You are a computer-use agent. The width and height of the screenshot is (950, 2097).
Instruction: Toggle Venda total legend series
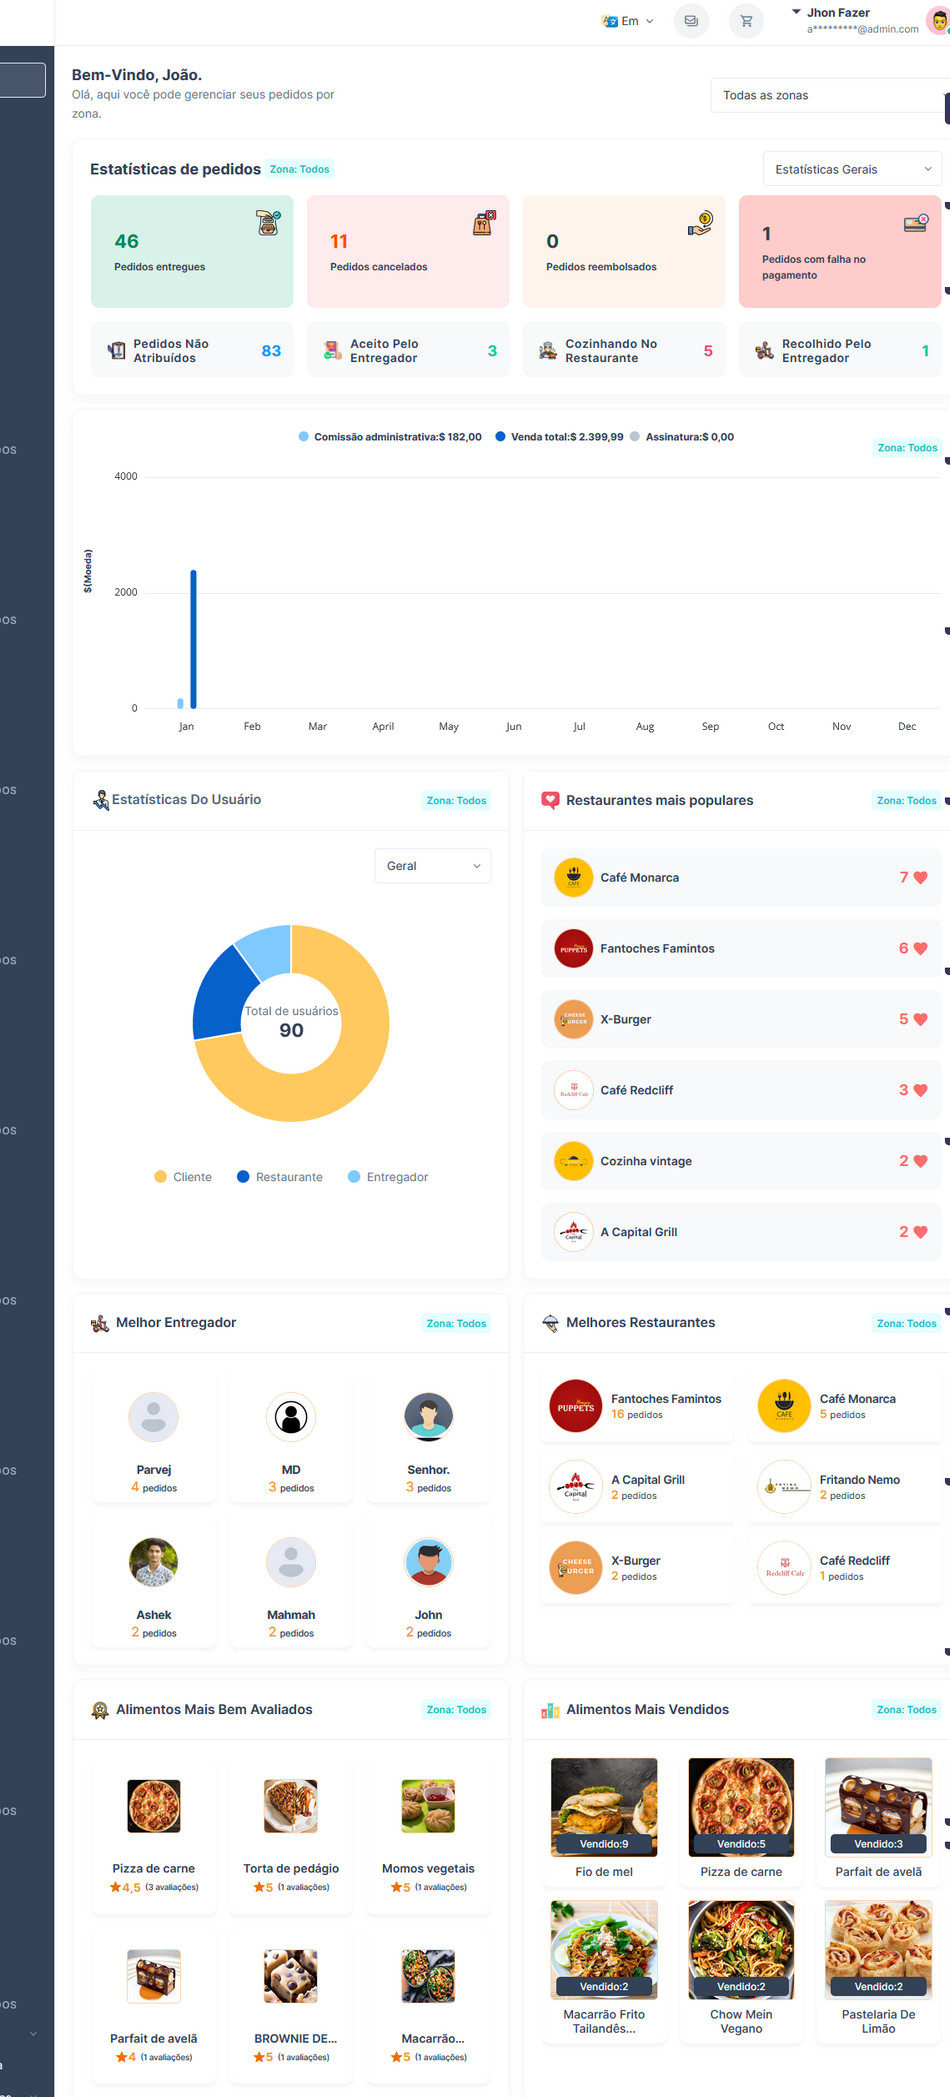click(x=560, y=437)
